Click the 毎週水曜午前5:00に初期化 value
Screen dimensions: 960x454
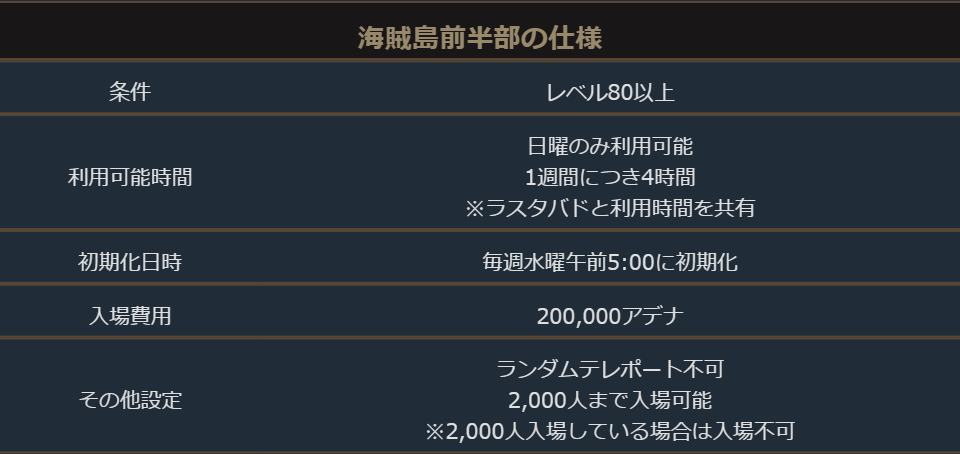(610, 262)
